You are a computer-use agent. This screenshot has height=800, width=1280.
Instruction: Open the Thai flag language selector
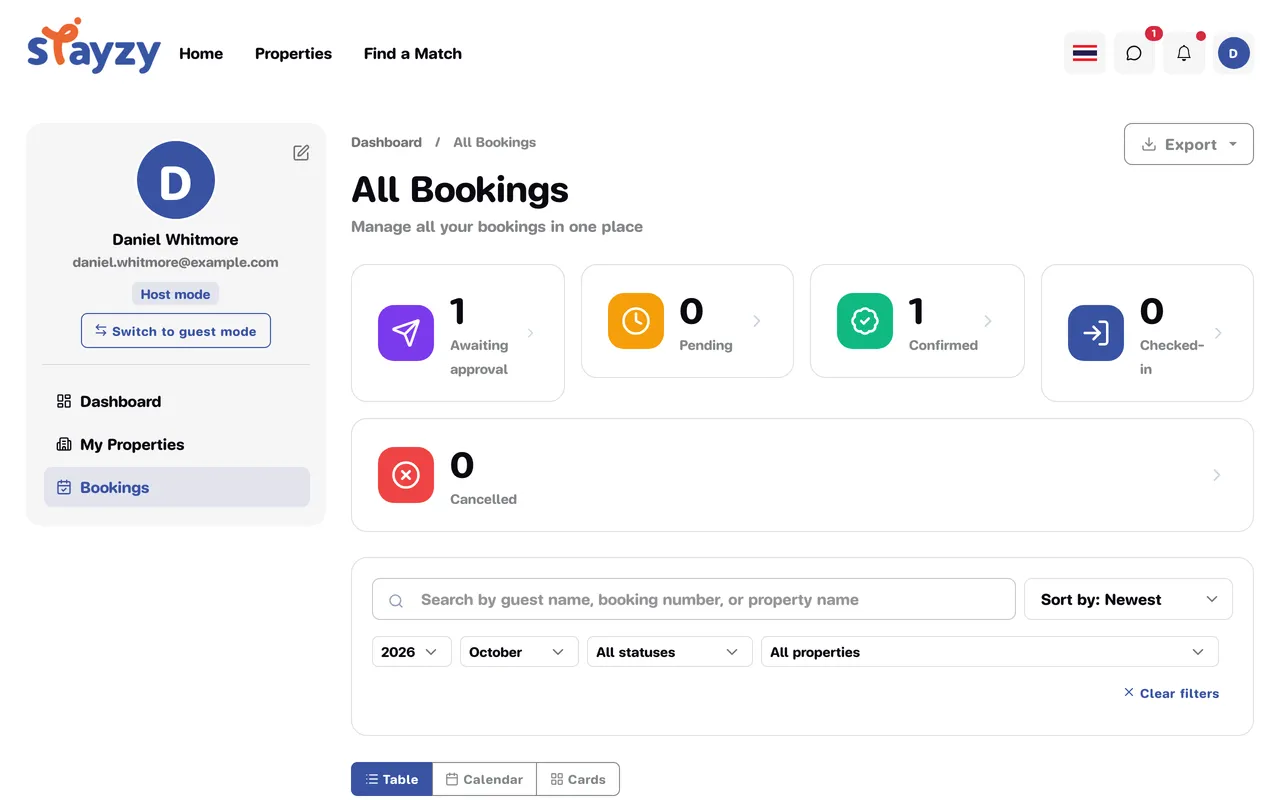(x=1085, y=53)
